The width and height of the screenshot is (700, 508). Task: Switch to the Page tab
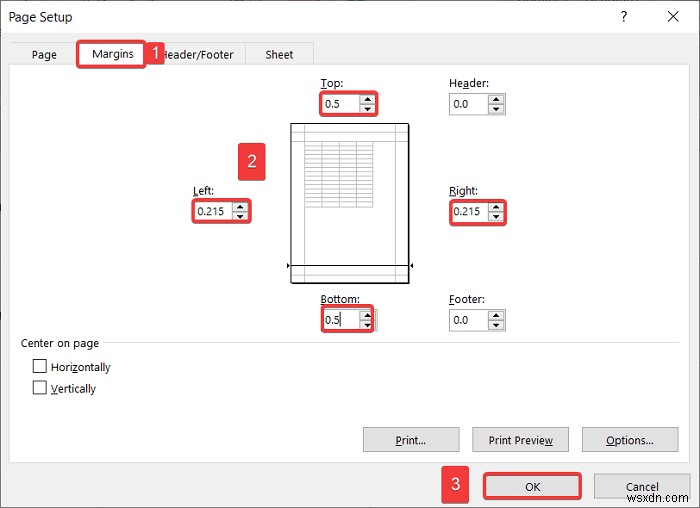pyautogui.click(x=44, y=54)
